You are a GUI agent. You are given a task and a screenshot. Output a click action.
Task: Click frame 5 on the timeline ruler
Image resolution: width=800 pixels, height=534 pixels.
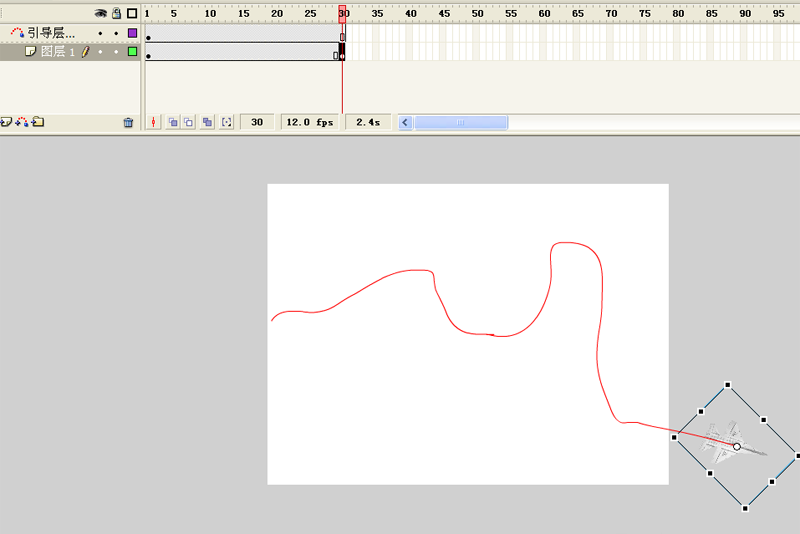174,13
